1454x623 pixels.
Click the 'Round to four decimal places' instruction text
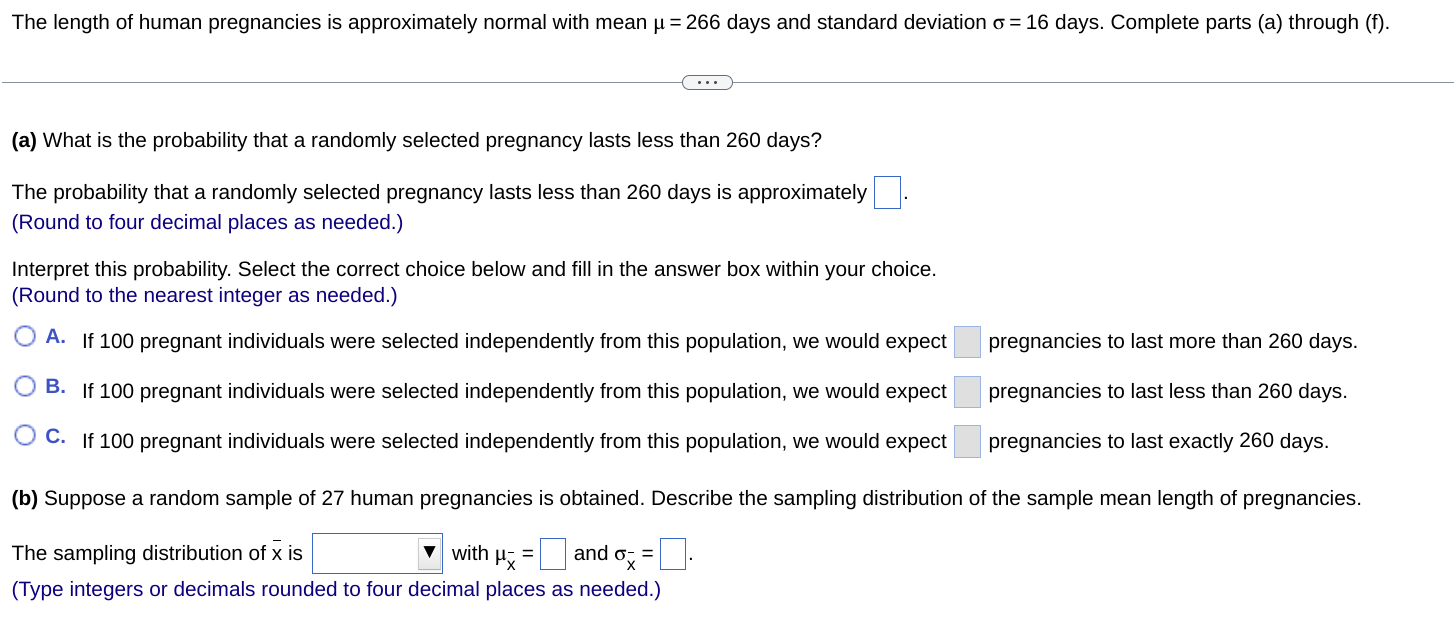207,222
